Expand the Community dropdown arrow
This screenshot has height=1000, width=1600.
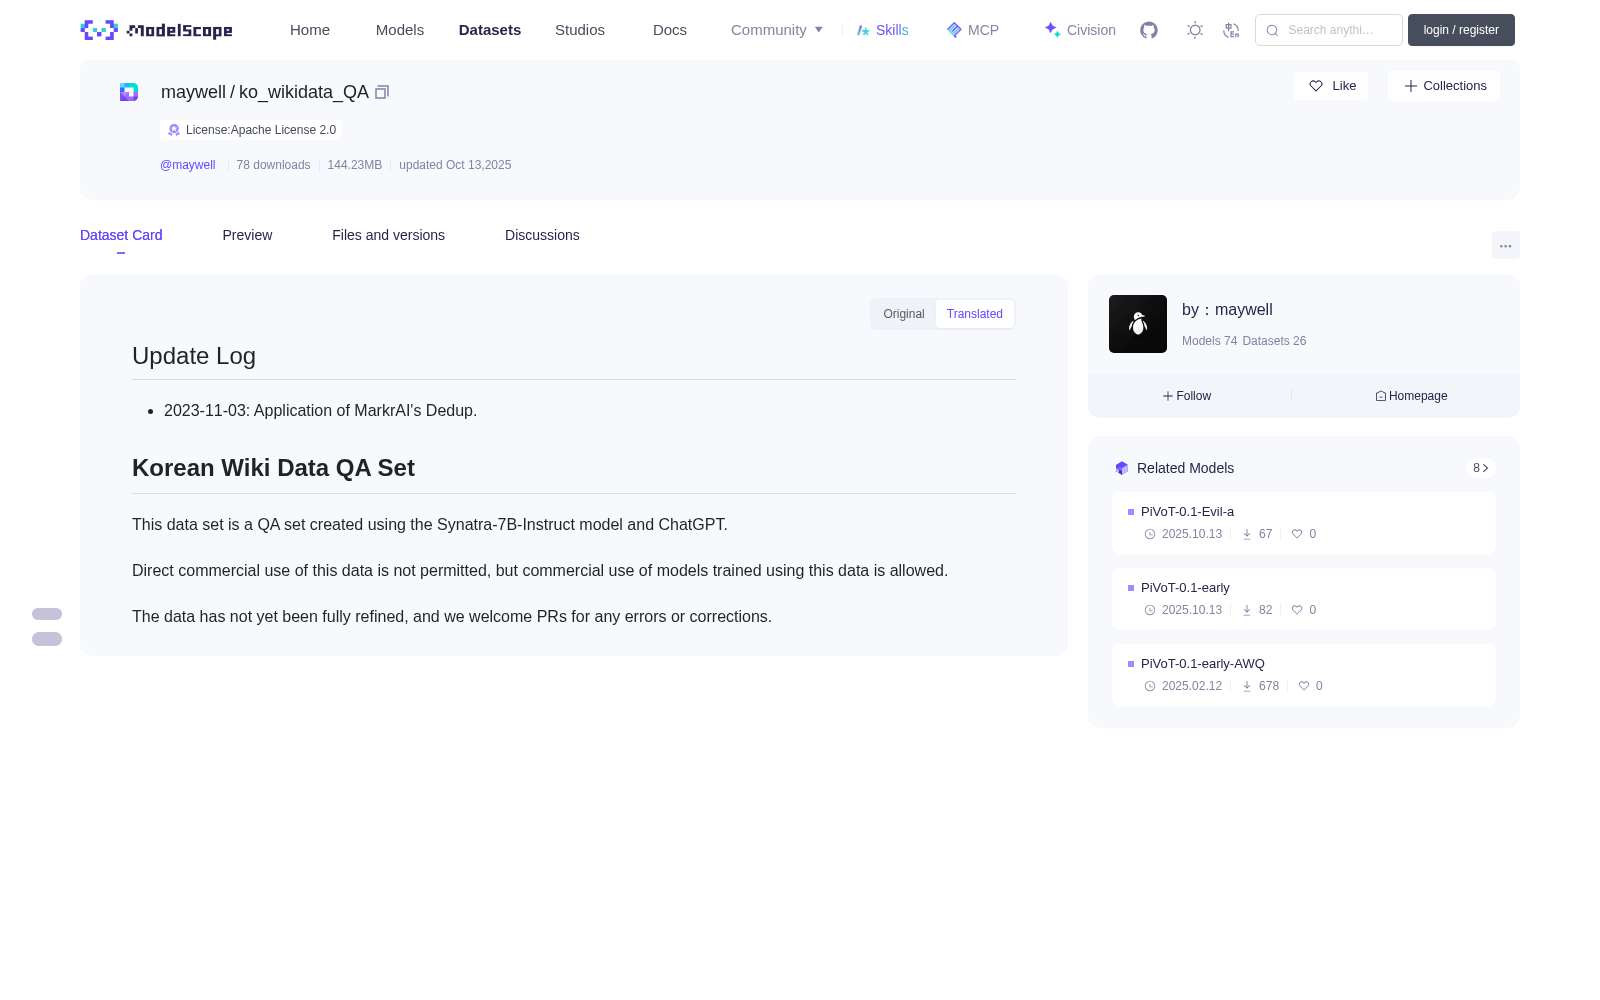pos(819,30)
